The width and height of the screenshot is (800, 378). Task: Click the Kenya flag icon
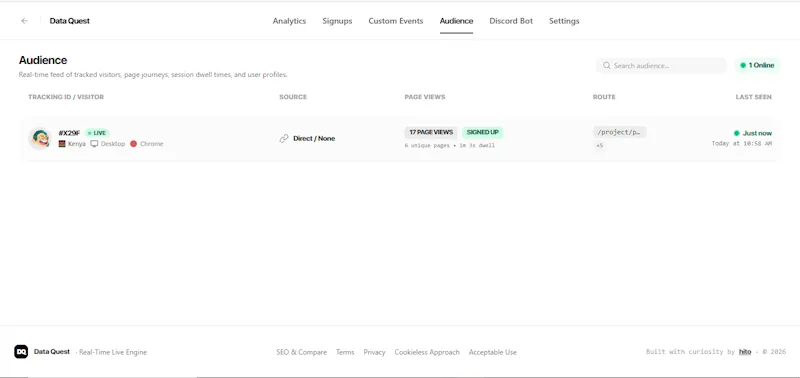(62, 144)
